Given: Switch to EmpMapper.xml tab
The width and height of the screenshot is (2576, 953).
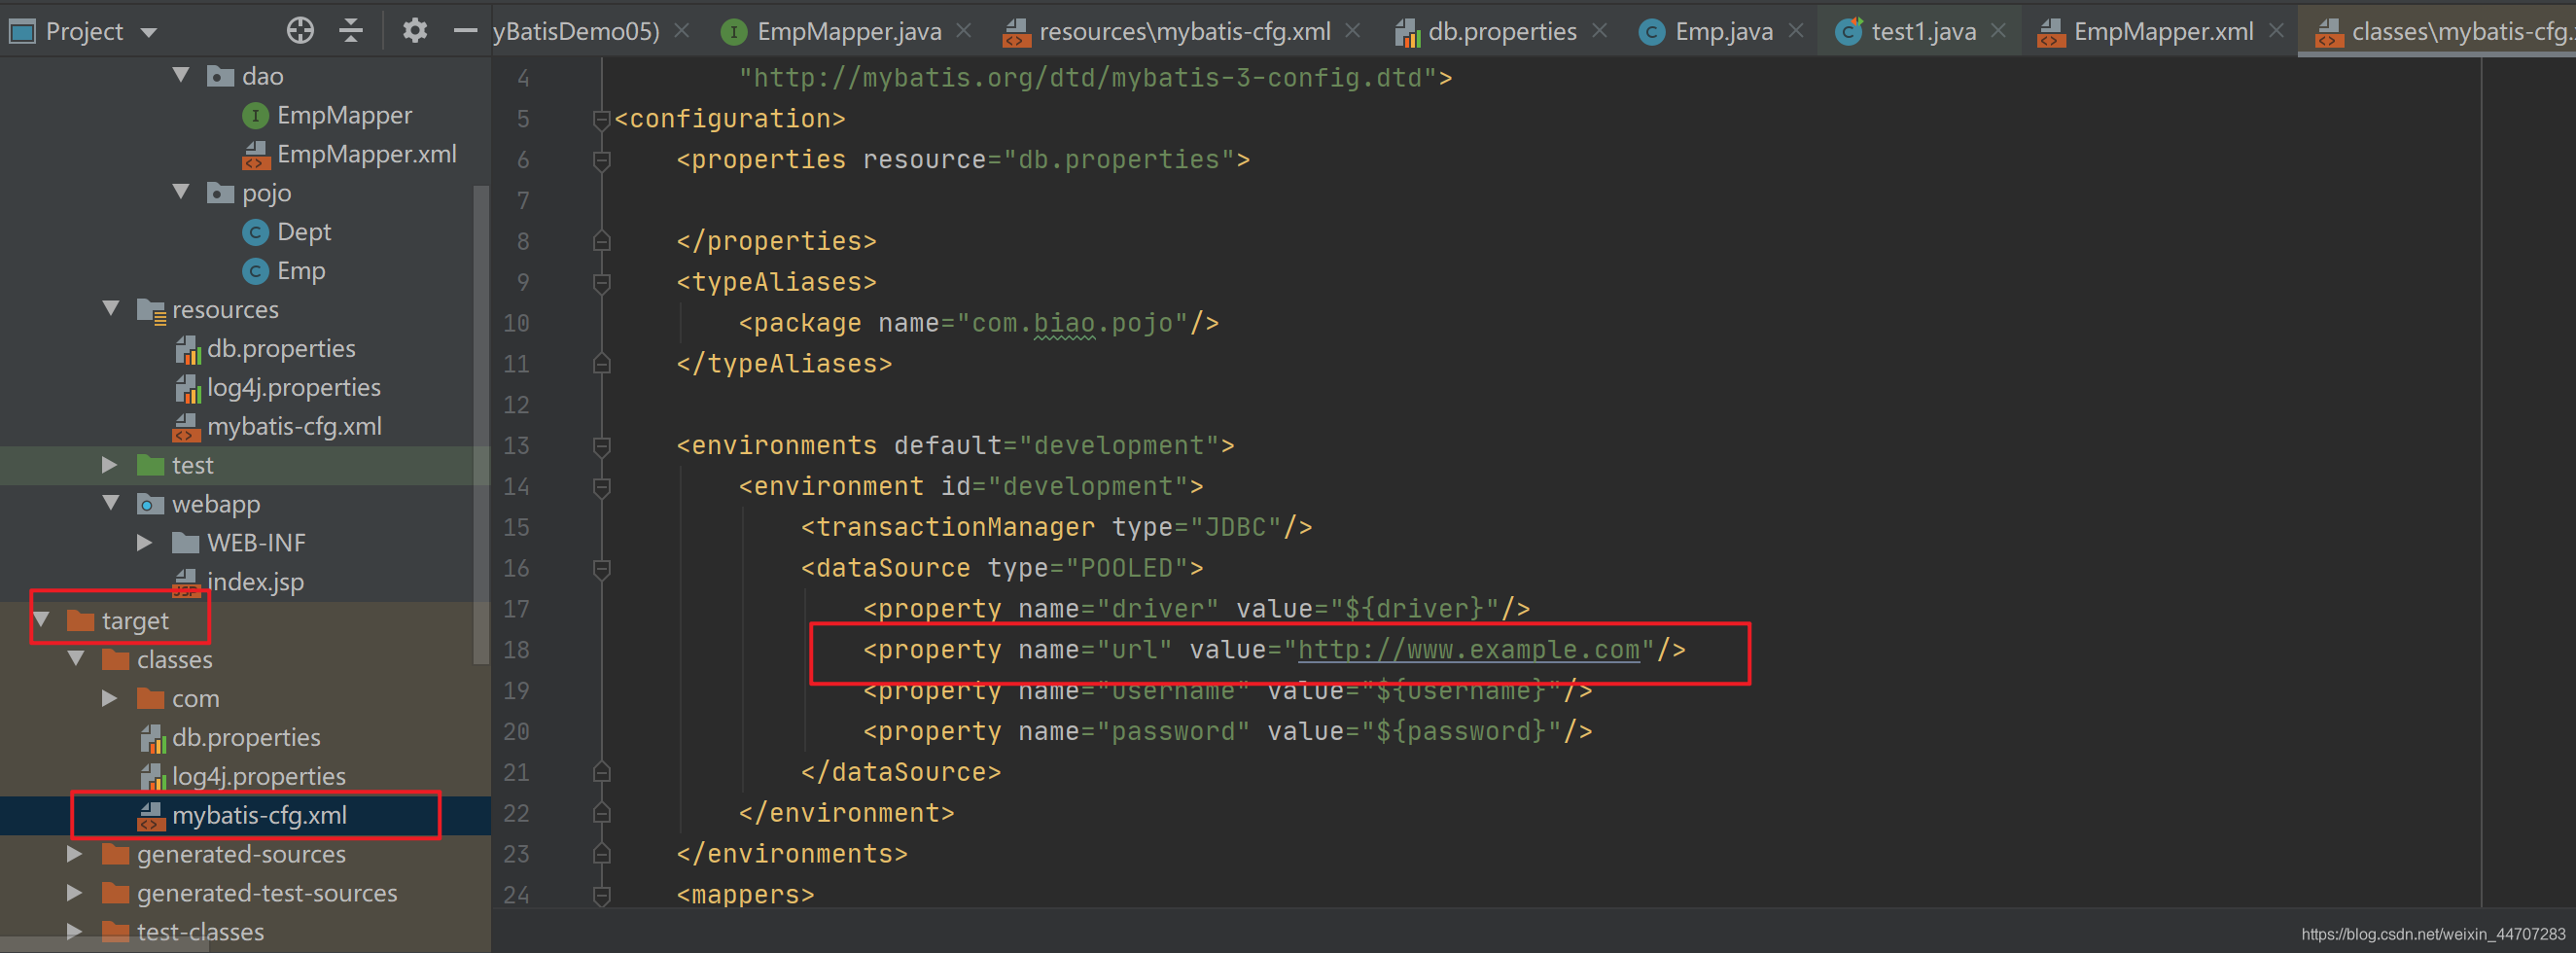Looking at the screenshot, I should [2146, 31].
